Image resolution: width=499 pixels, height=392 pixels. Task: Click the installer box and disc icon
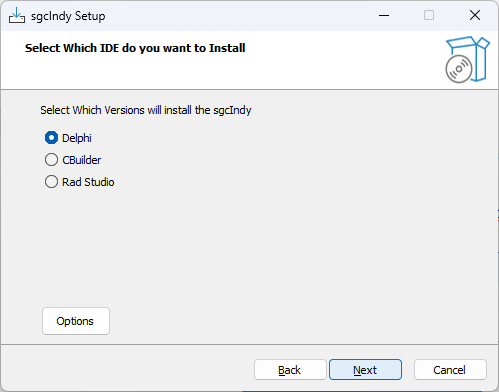(467, 59)
